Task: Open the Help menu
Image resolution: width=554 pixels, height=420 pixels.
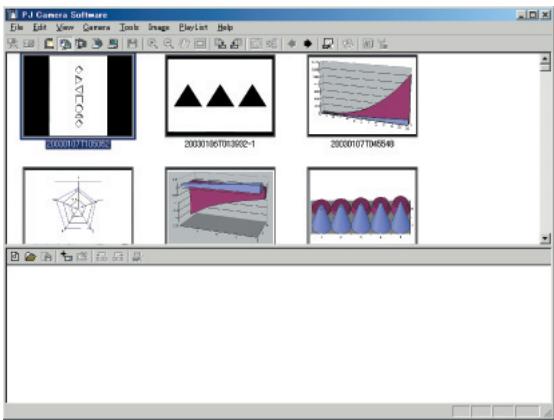Action: point(225,27)
